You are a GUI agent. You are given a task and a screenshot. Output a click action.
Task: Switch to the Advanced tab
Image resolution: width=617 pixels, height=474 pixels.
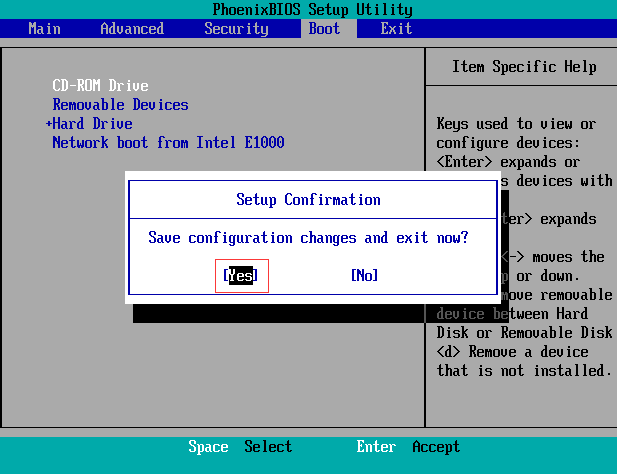click(132, 29)
